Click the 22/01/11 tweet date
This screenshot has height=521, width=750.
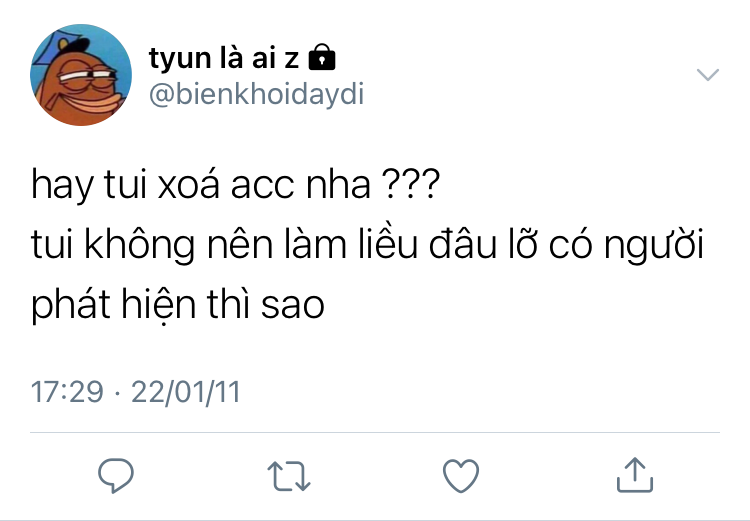pyautogui.click(x=186, y=392)
